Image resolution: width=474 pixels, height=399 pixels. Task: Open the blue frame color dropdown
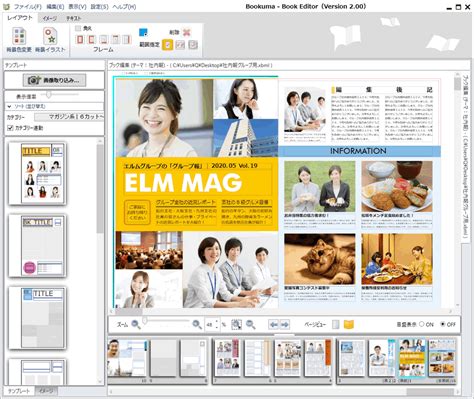pos(143,32)
